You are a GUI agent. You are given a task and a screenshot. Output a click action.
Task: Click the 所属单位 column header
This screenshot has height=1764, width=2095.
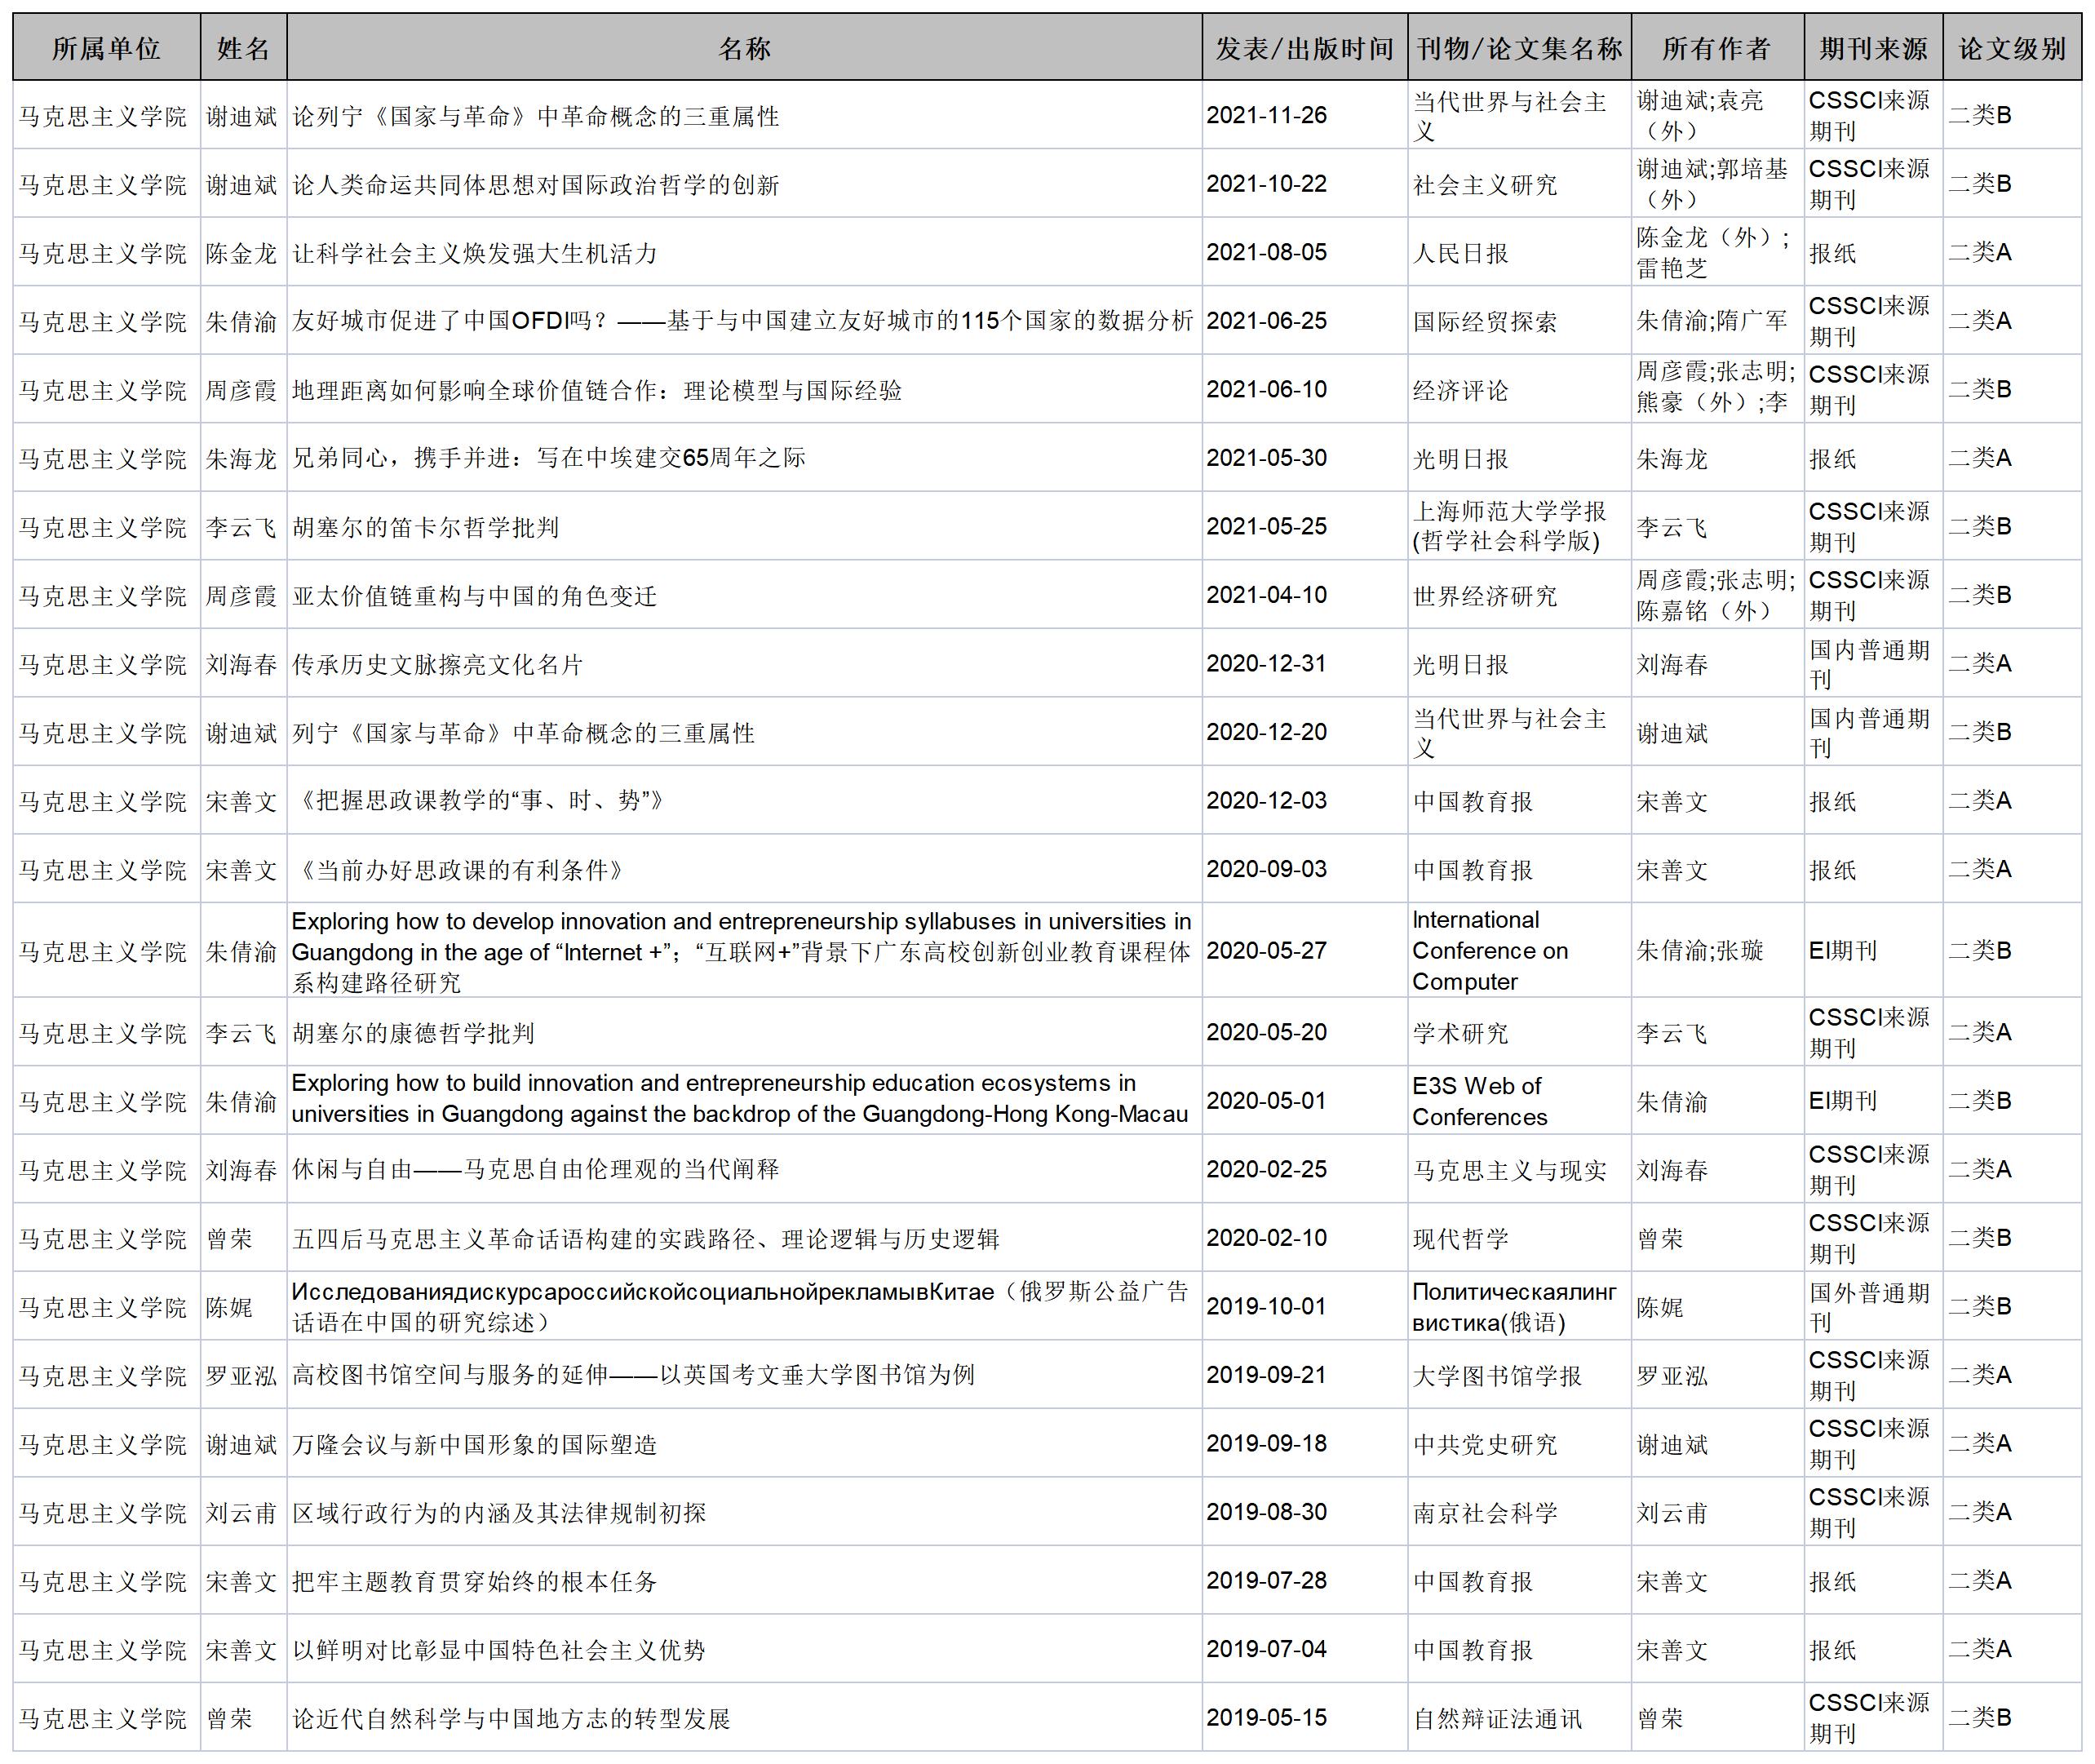(106, 48)
